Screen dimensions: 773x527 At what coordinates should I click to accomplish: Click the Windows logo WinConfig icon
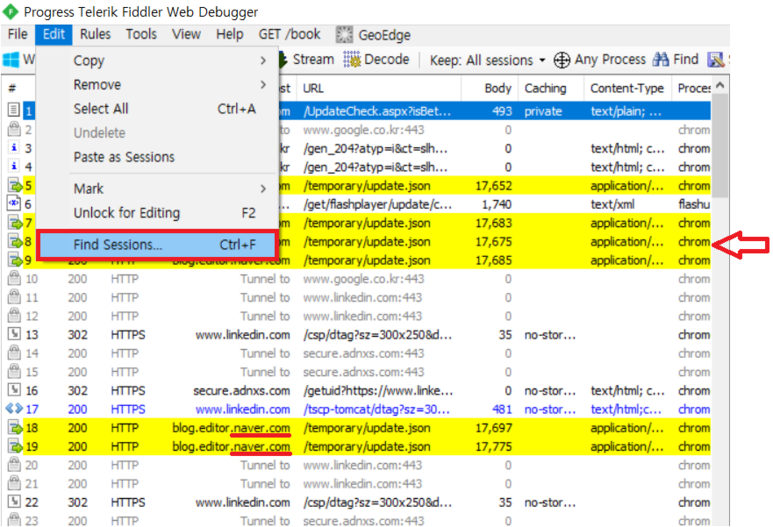point(11,60)
